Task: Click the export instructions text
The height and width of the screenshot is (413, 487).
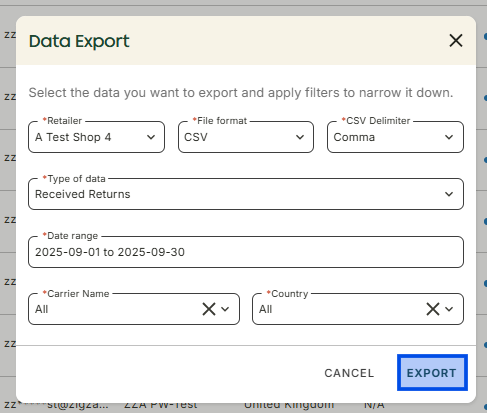Action: click(x=241, y=93)
